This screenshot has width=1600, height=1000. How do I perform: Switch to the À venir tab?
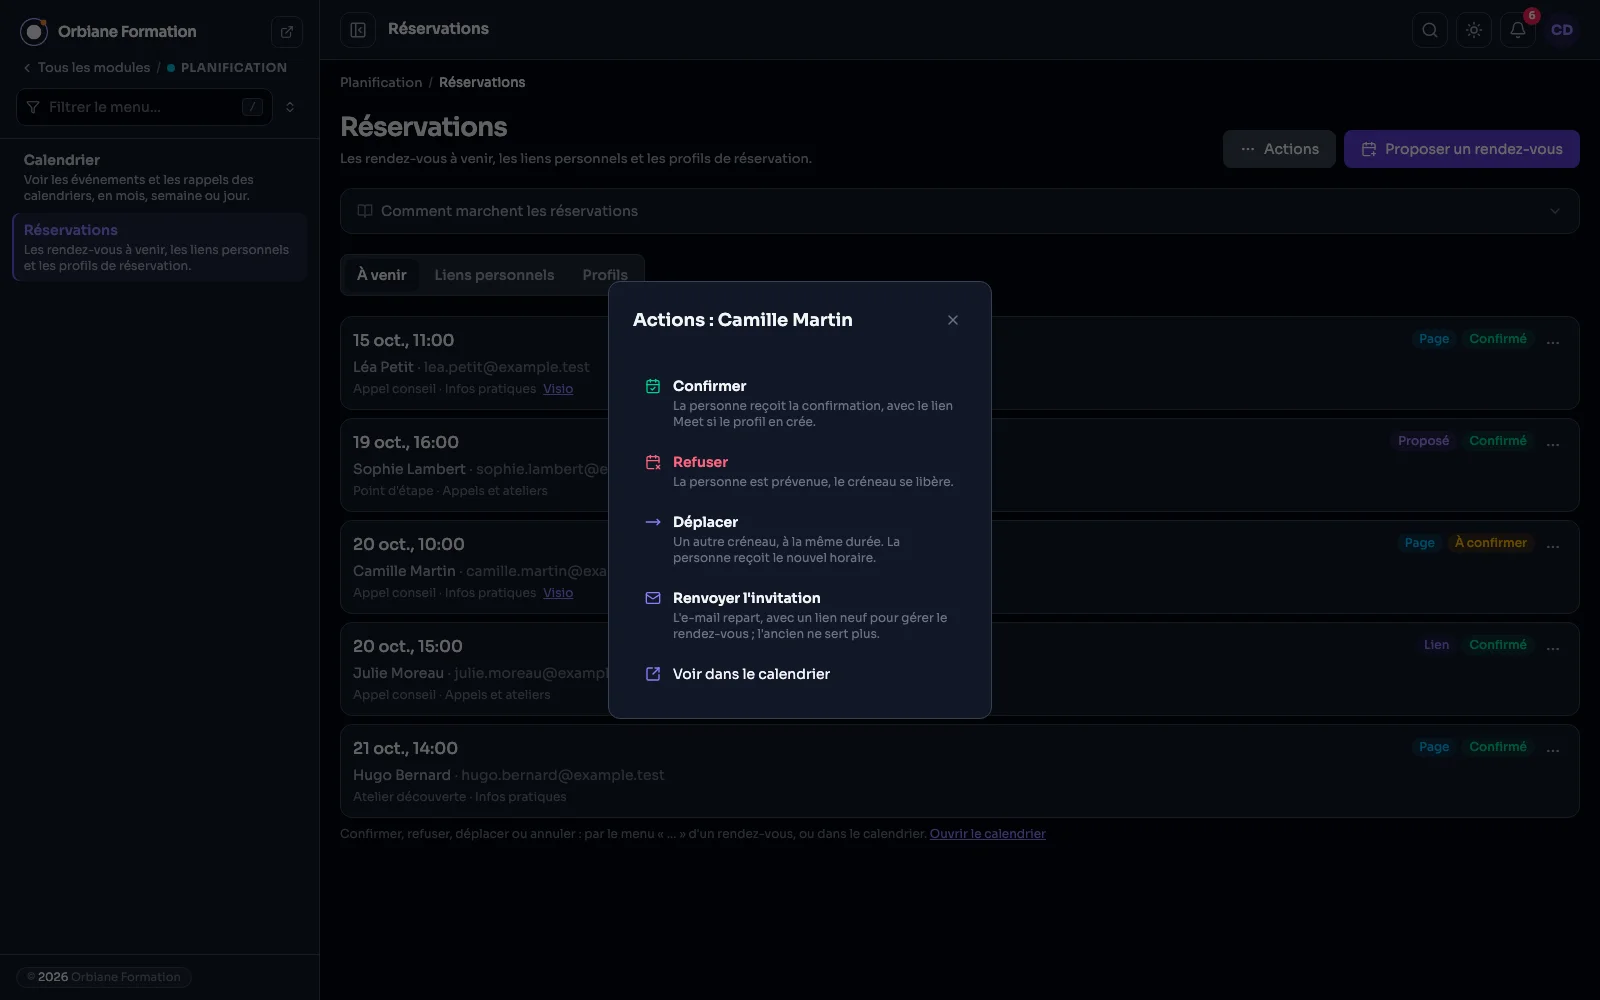click(382, 275)
